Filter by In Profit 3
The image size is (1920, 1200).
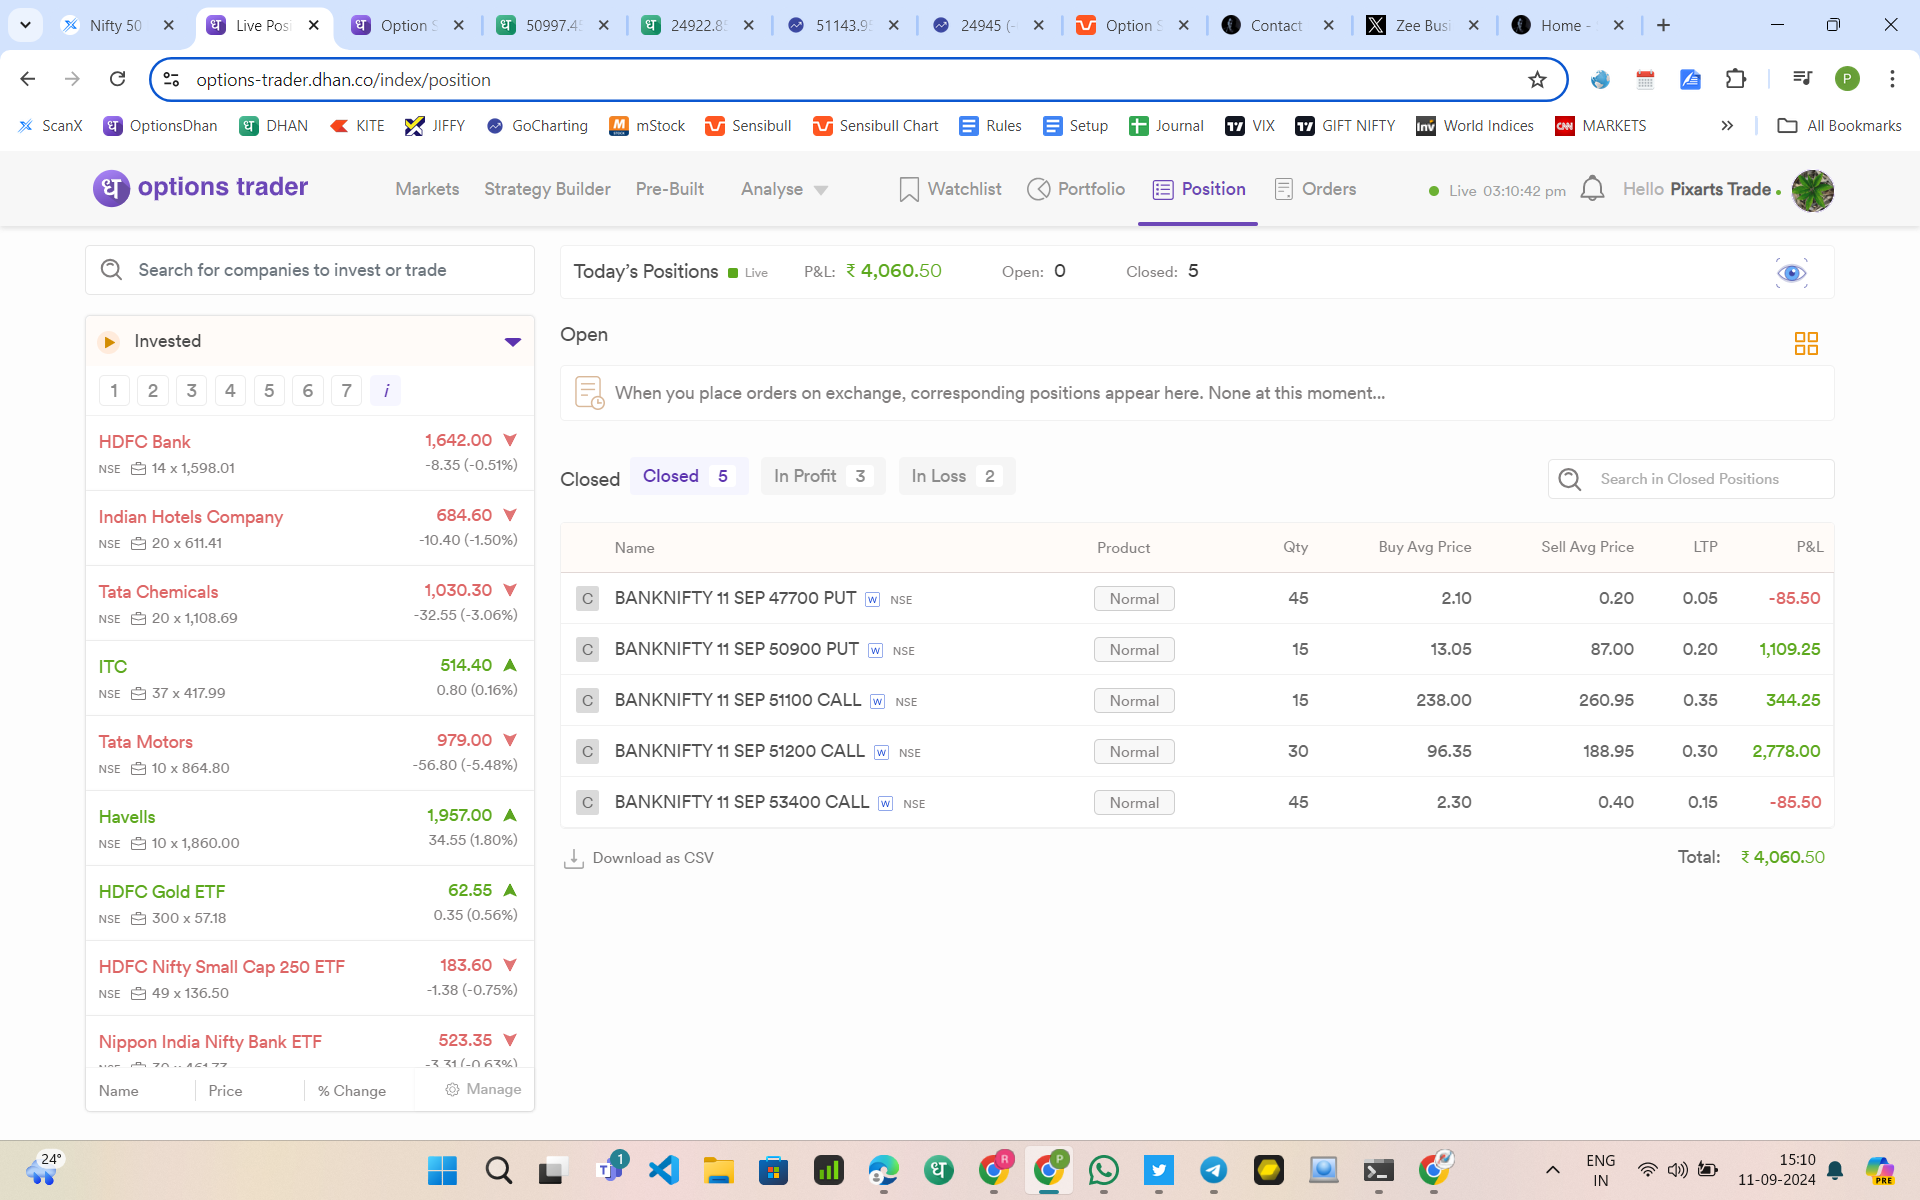823,476
